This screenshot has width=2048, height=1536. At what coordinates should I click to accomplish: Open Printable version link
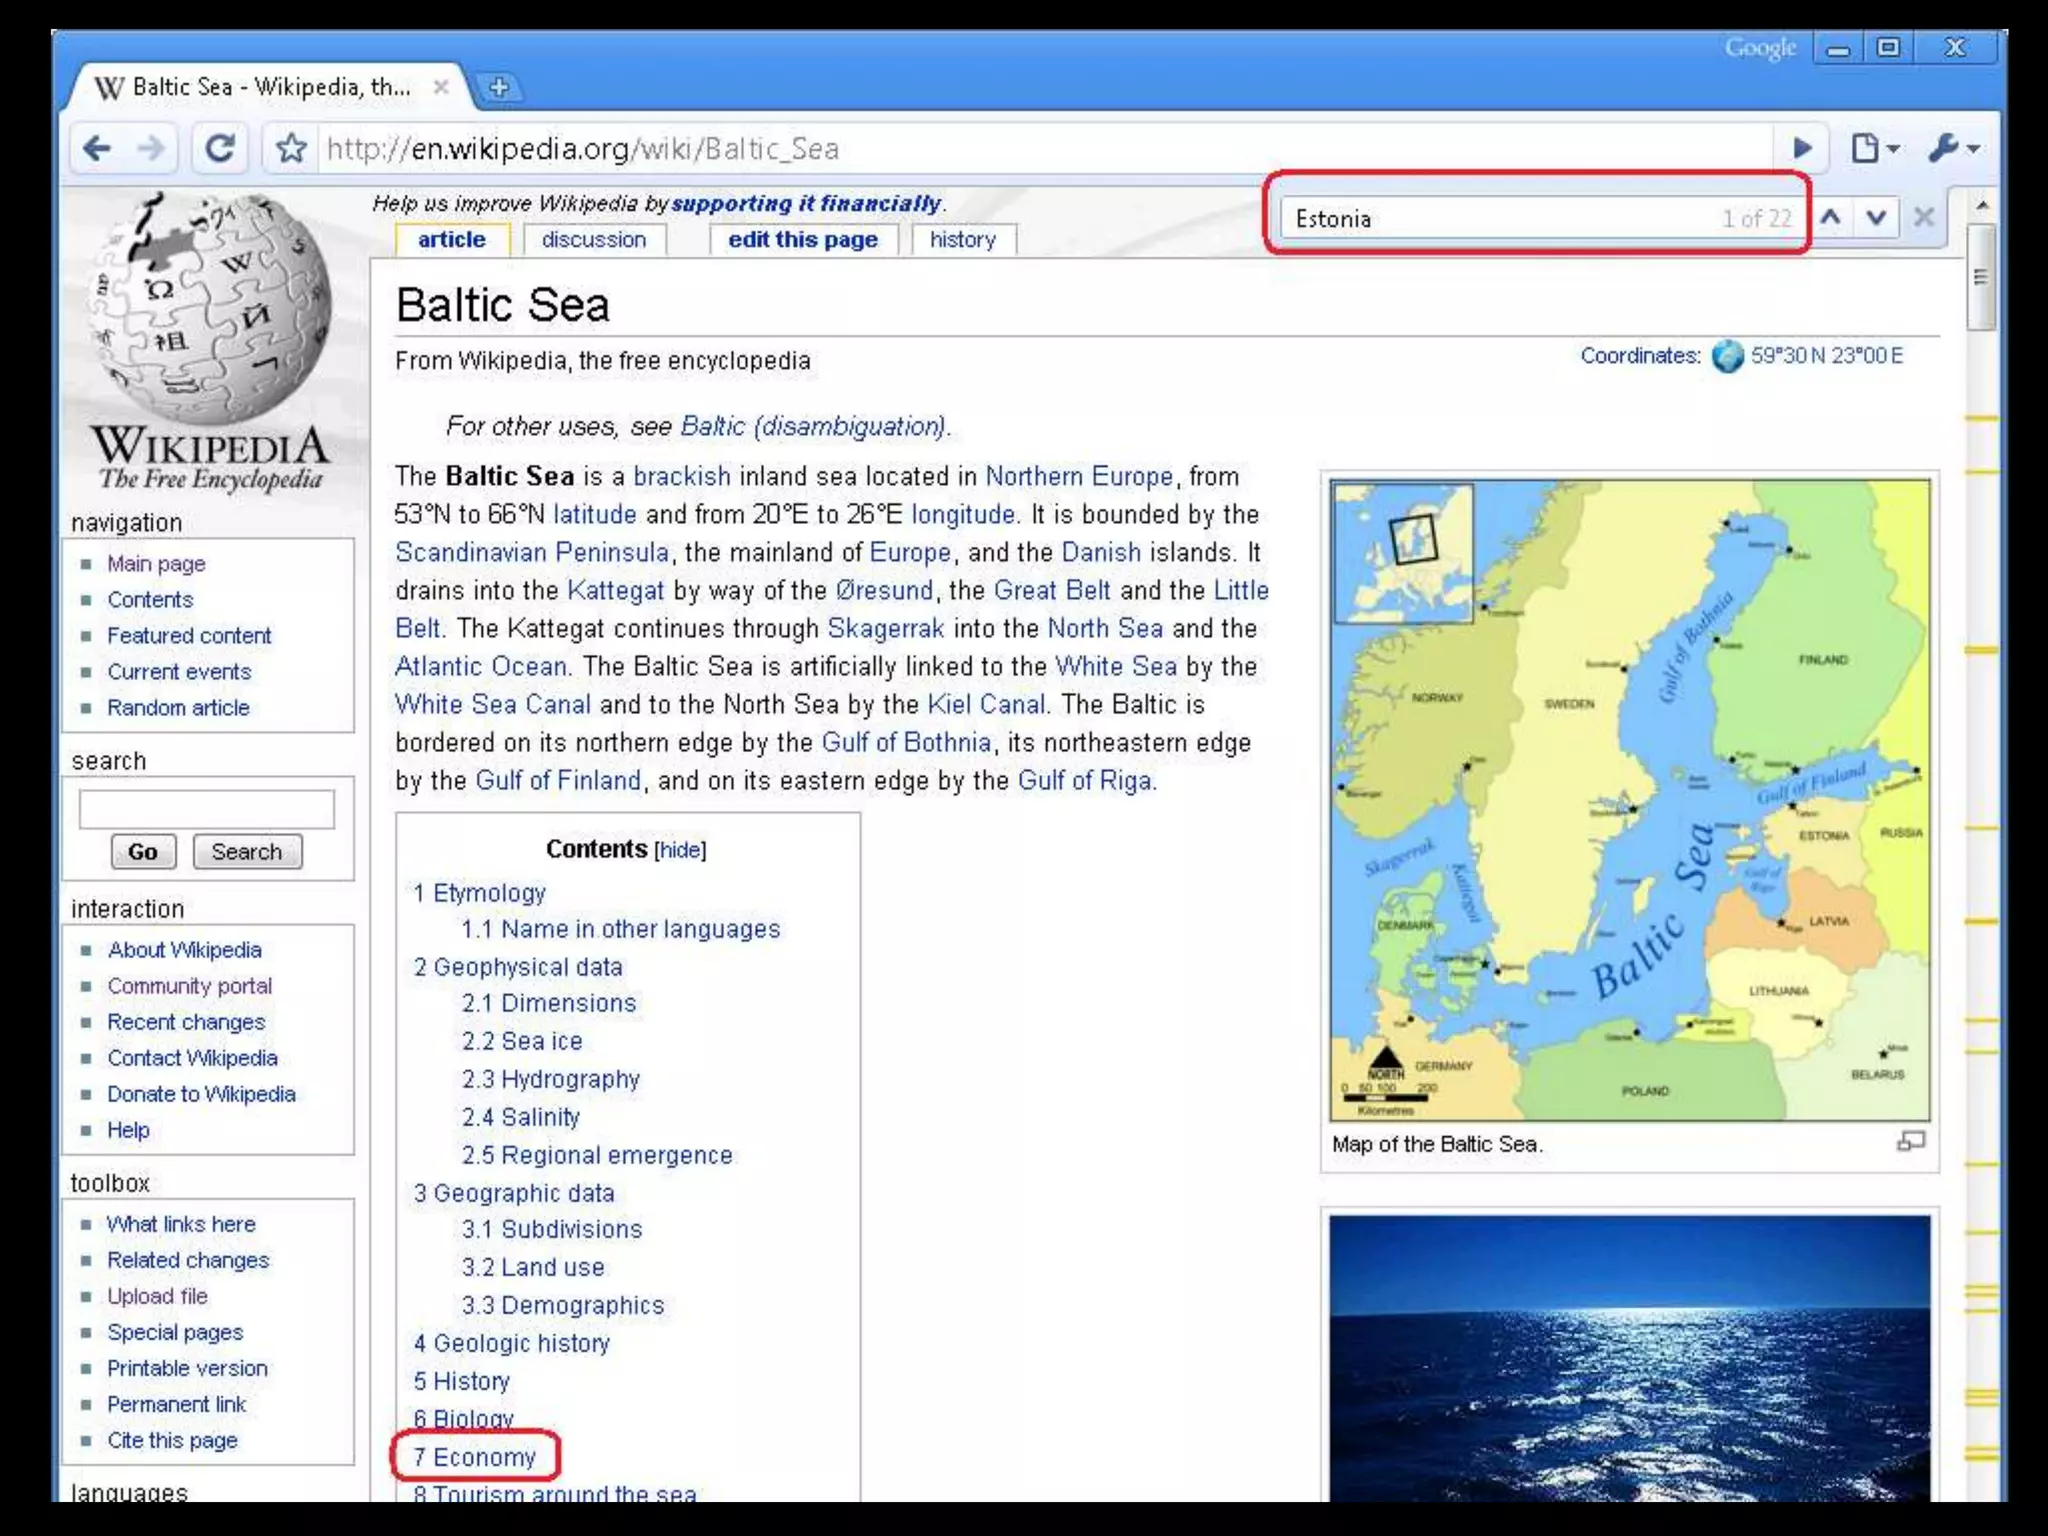pyautogui.click(x=187, y=1368)
